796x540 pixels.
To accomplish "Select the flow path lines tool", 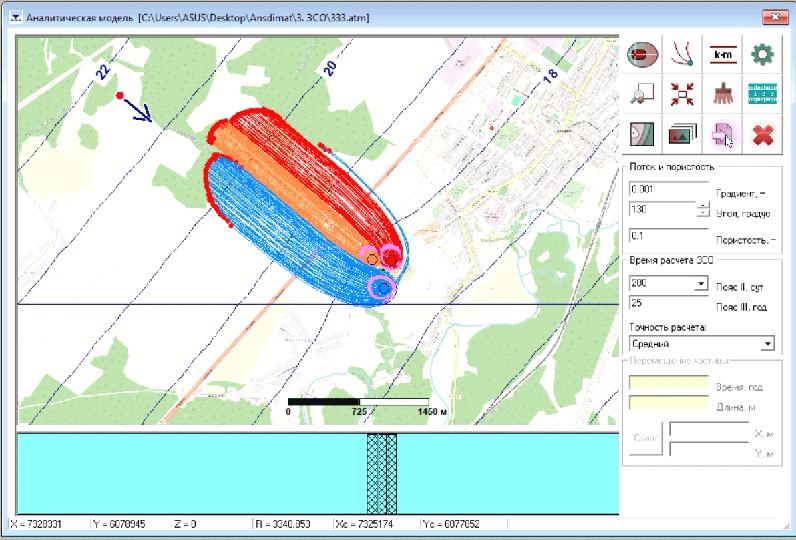I will (x=683, y=55).
